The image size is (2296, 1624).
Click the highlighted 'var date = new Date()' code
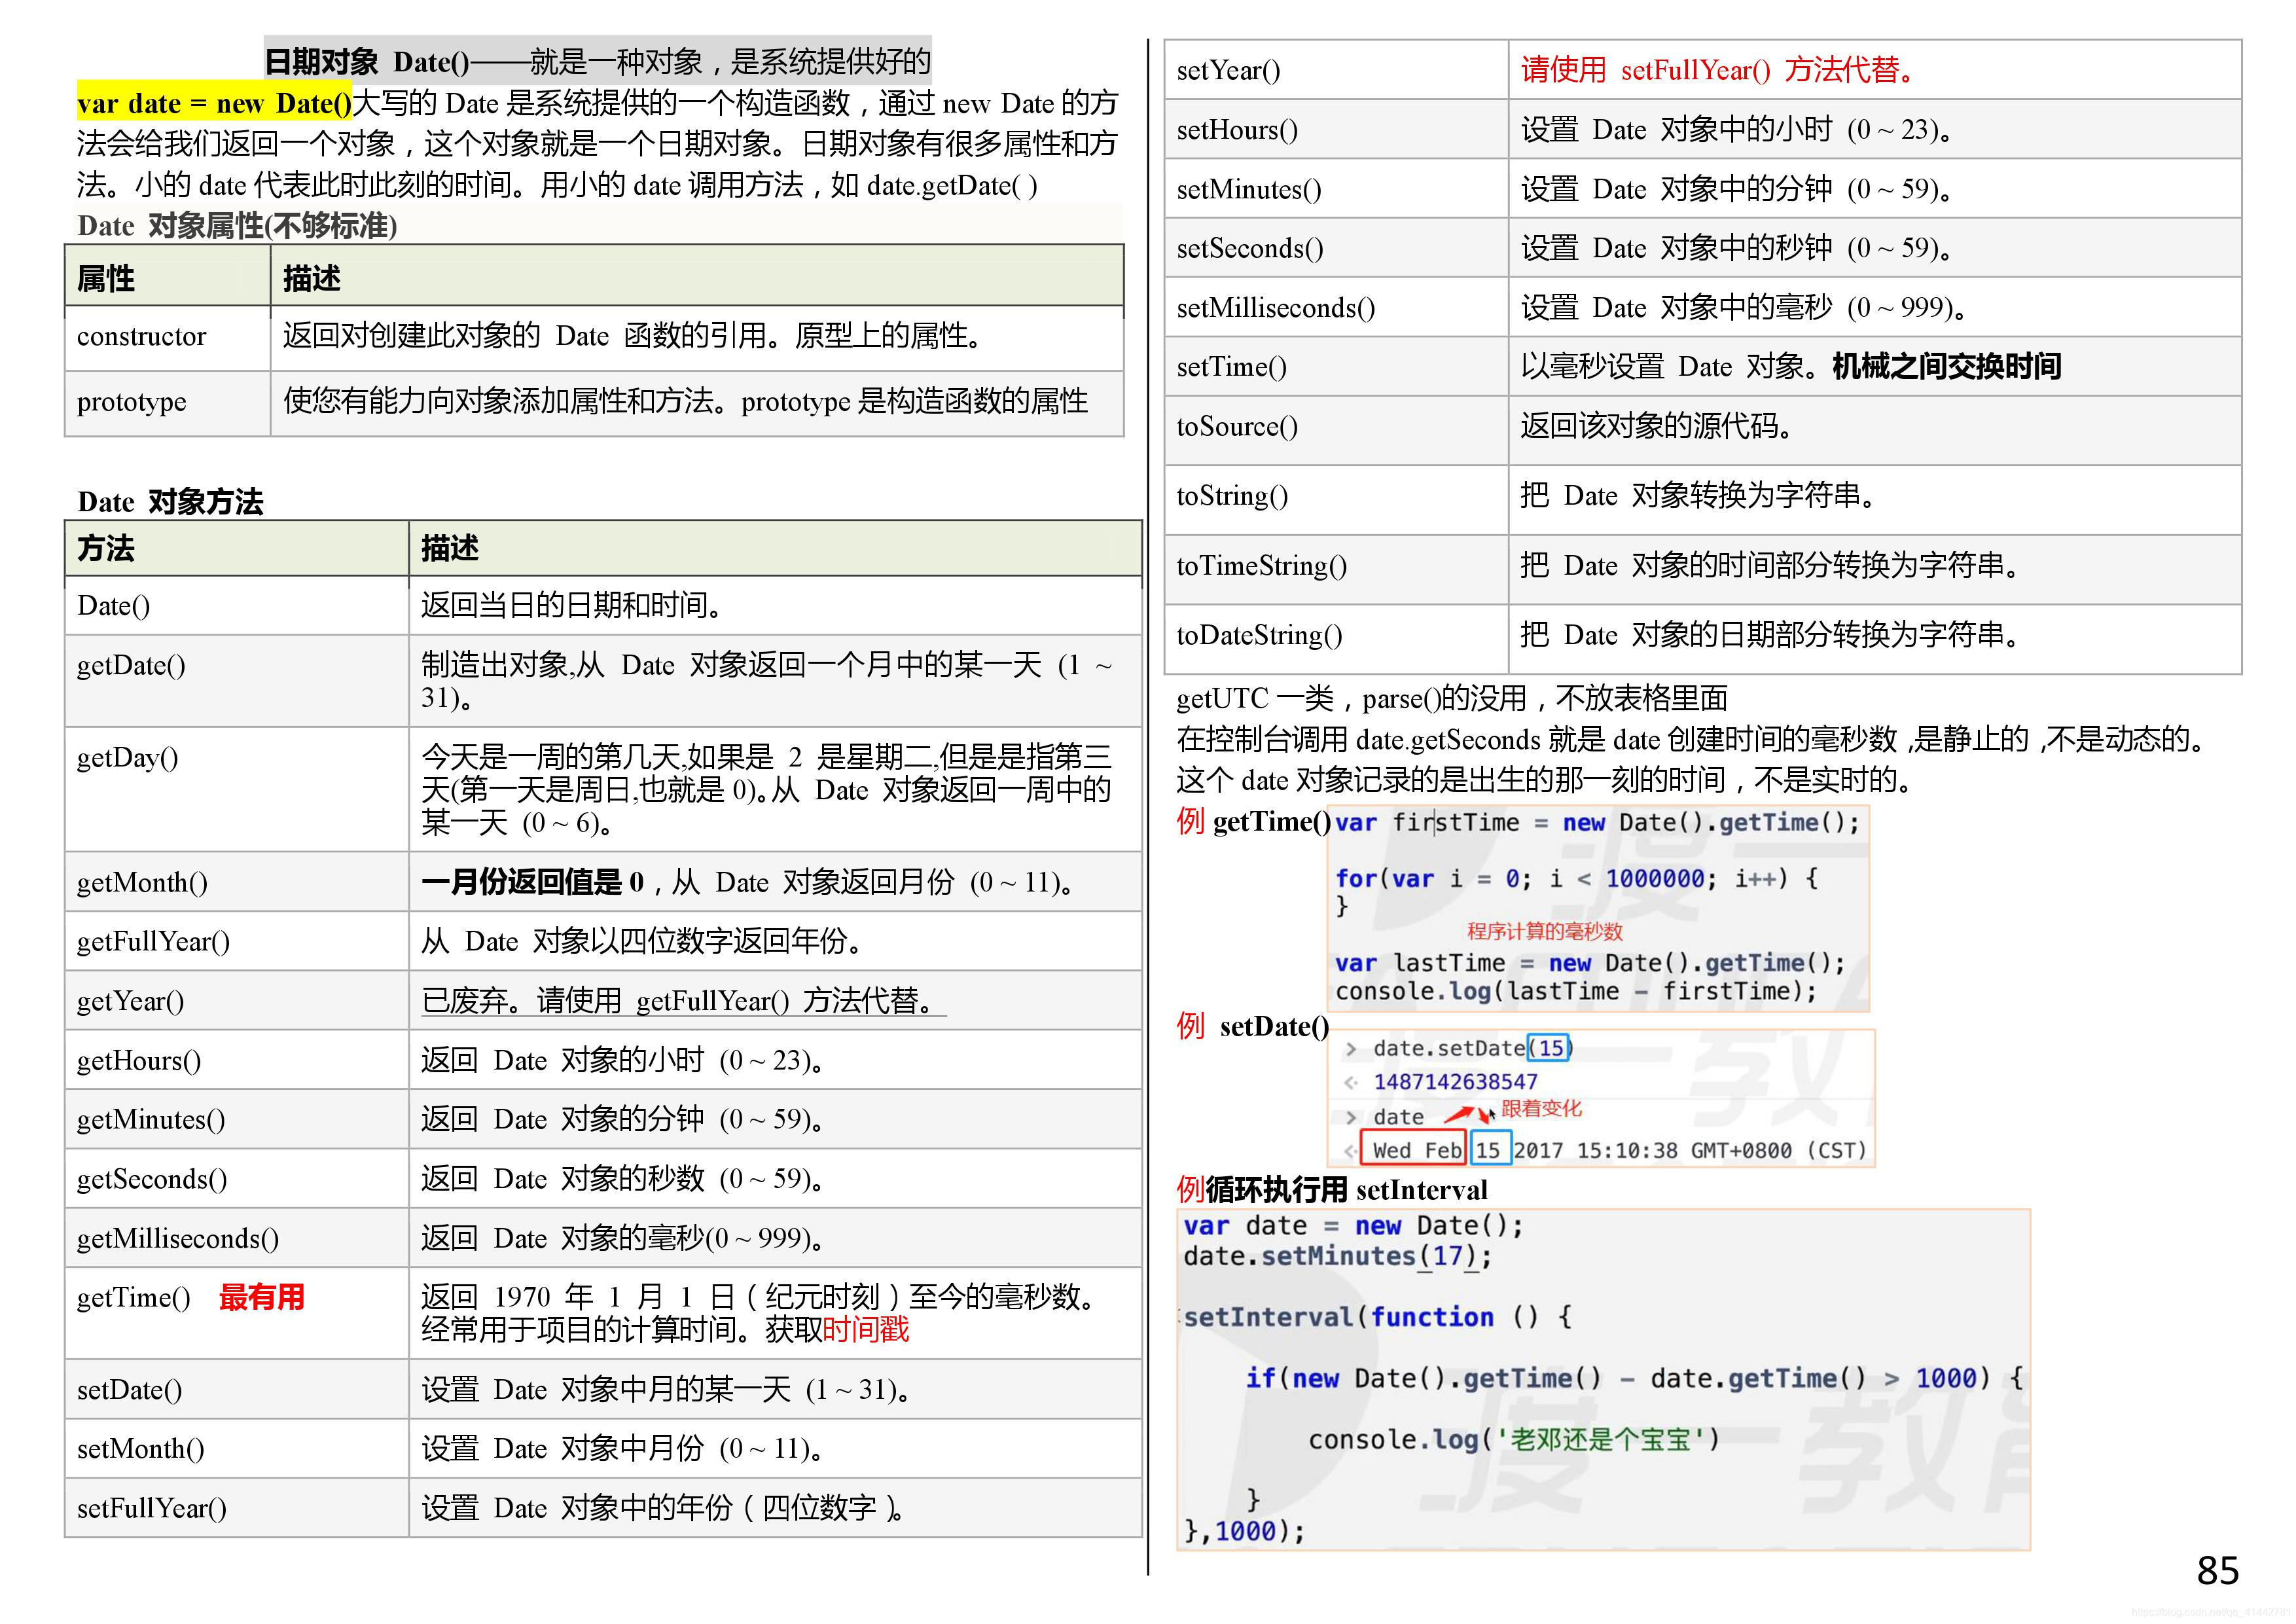coord(214,103)
